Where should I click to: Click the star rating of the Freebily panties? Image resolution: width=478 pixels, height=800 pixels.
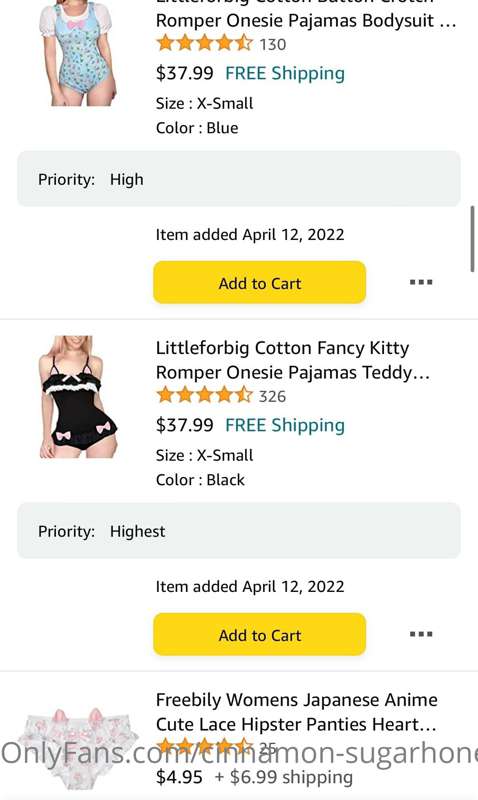click(x=205, y=747)
